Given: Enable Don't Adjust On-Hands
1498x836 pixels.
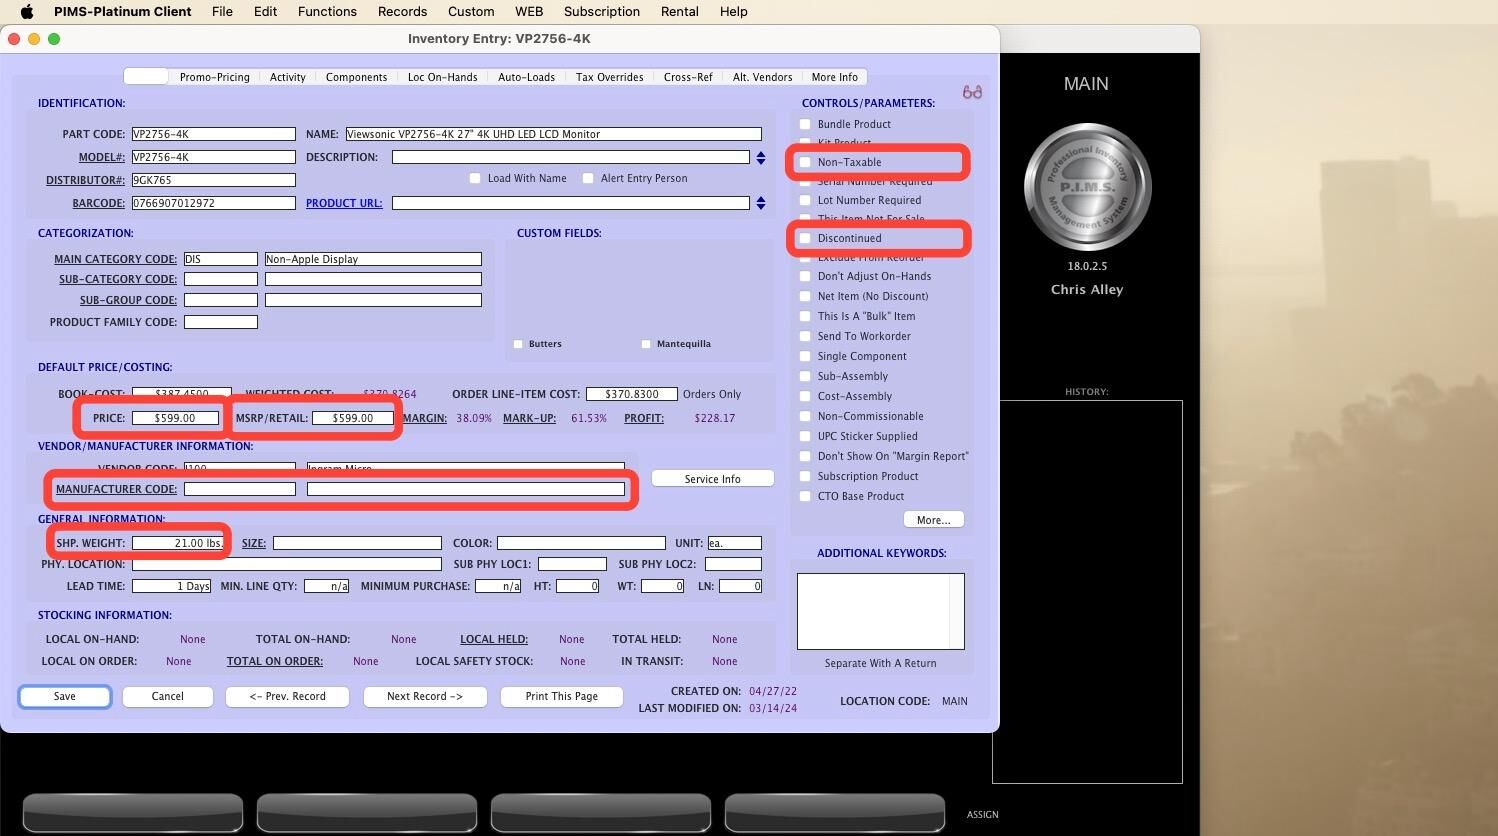Looking at the screenshot, I should tap(805, 276).
